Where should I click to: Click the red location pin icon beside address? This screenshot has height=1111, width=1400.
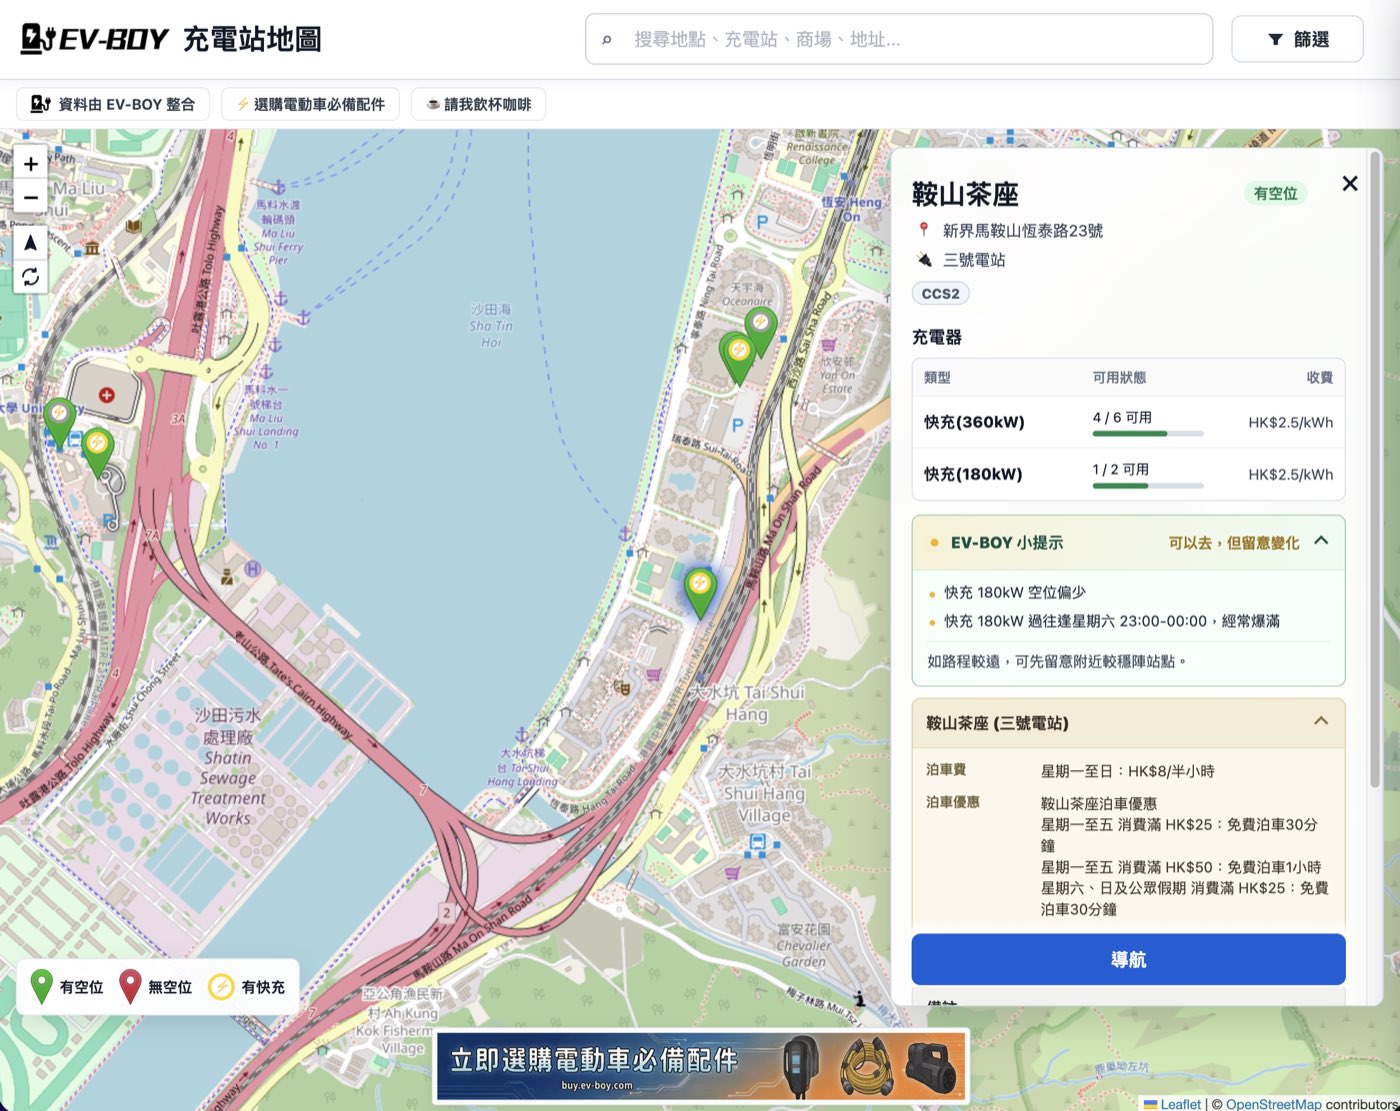click(924, 230)
